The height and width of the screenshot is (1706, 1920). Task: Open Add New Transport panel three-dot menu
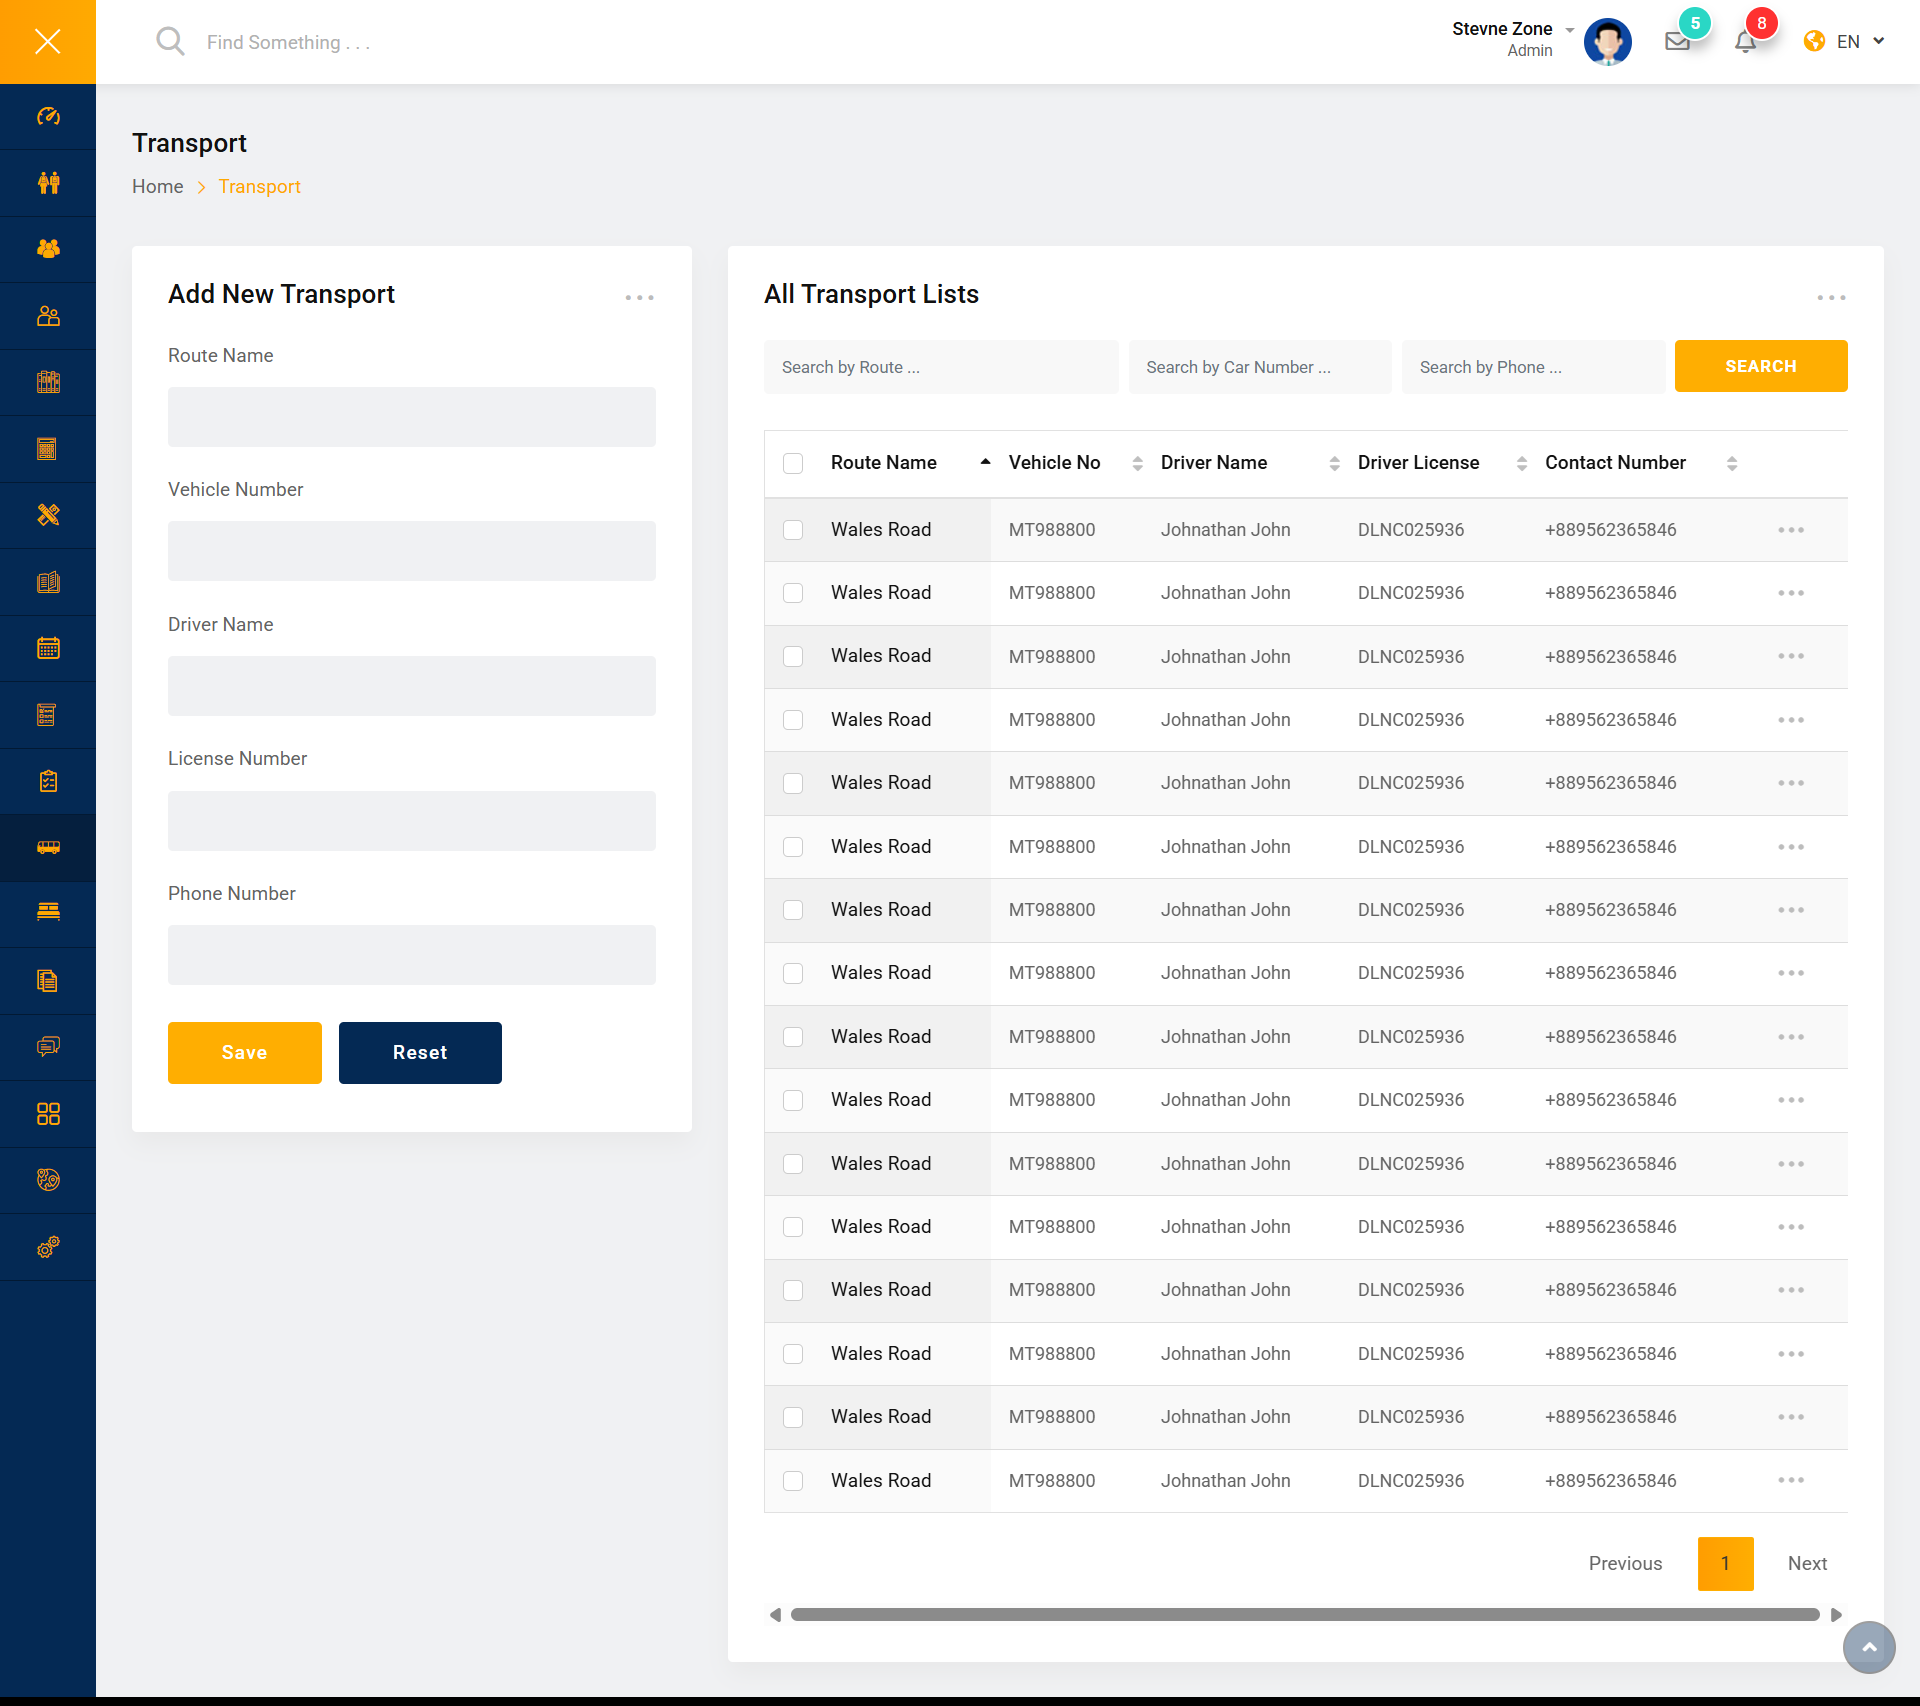click(640, 298)
